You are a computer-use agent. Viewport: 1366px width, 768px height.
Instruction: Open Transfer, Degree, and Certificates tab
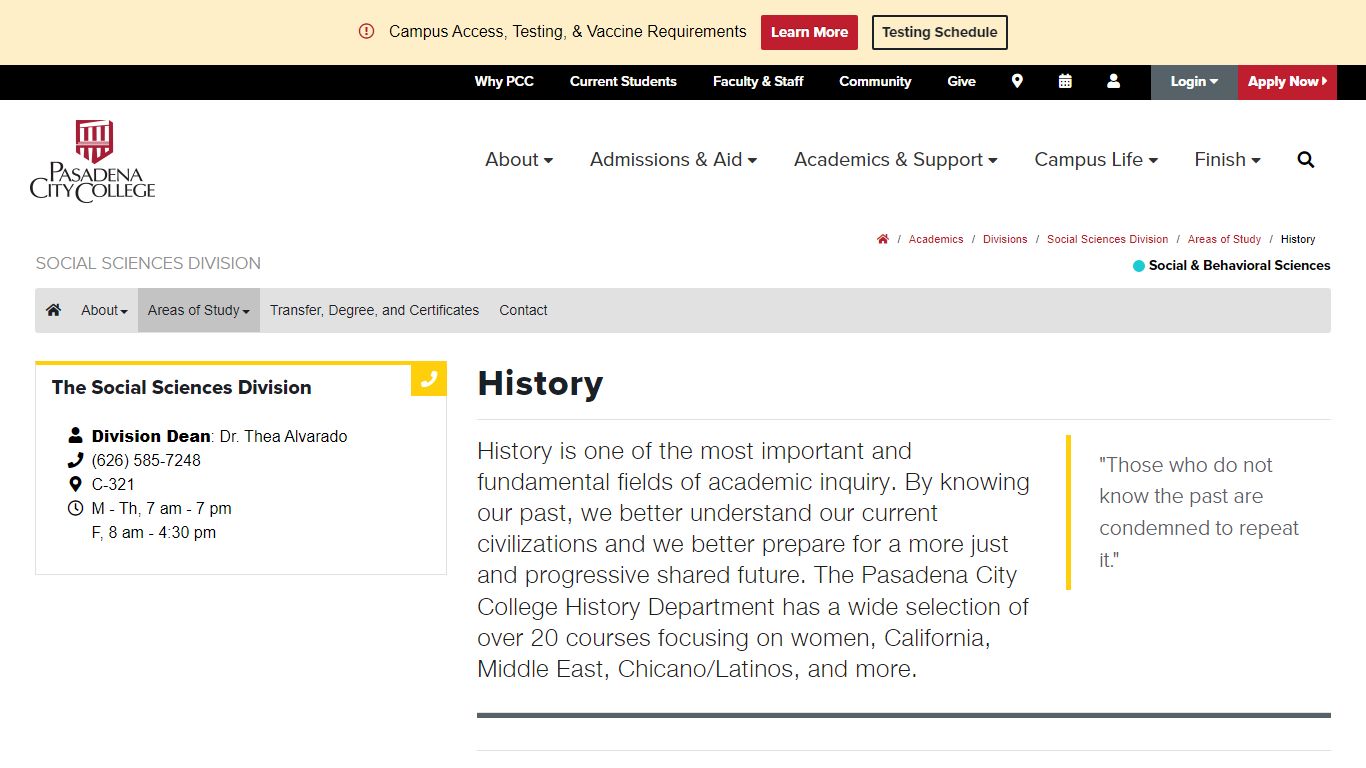tap(374, 310)
